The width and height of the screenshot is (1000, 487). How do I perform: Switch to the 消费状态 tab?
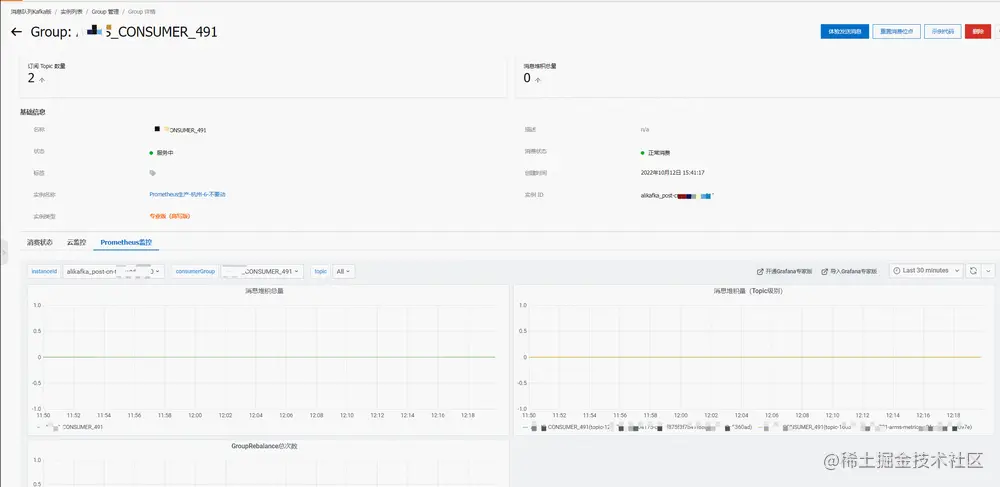(40, 242)
